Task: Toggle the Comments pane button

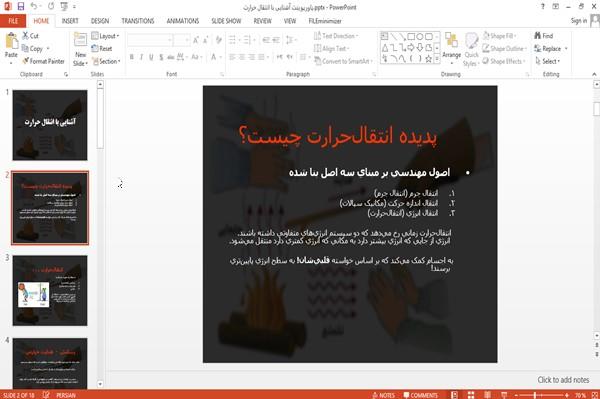Action: point(421,395)
